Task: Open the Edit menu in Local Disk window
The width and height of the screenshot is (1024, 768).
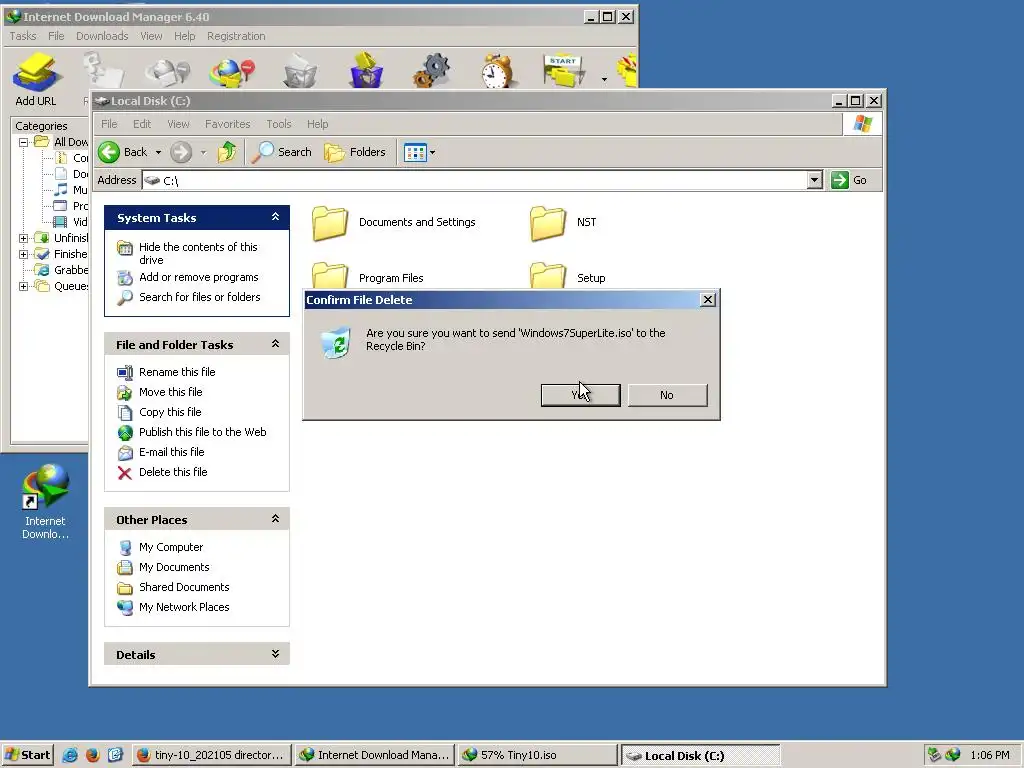Action: coord(142,124)
